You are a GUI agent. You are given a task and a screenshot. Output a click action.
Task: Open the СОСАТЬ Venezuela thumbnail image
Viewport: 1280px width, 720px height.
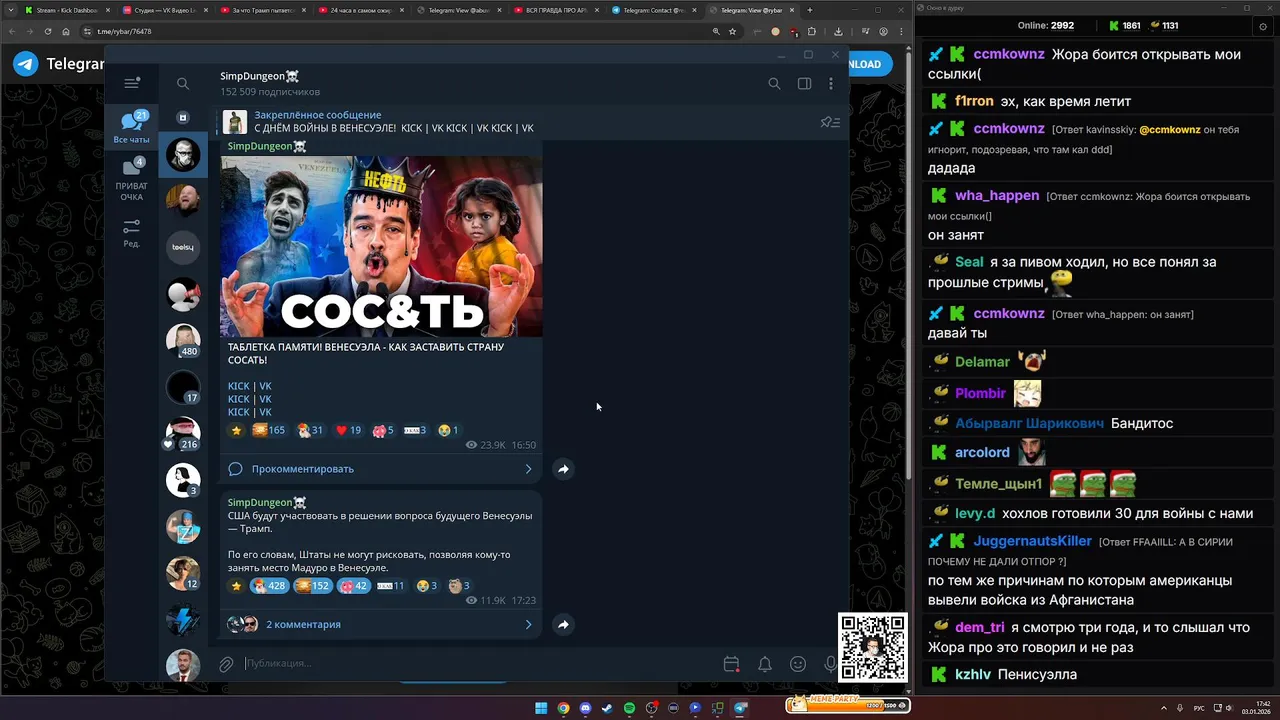pyautogui.click(x=381, y=246)
